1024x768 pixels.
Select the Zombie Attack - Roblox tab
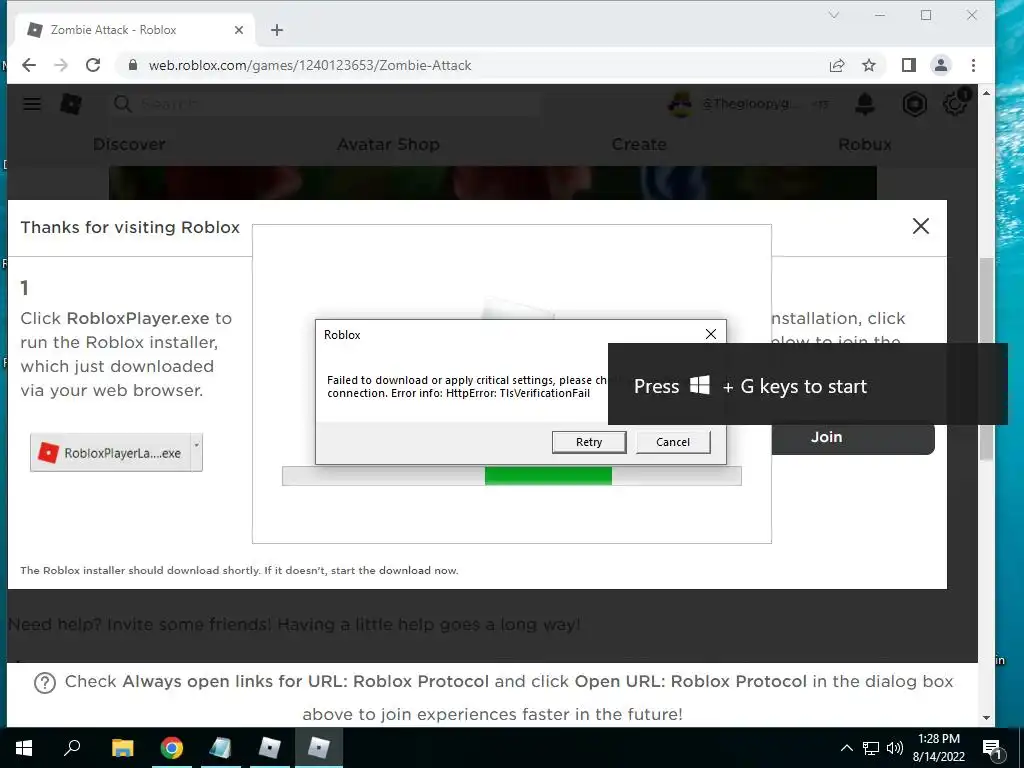coord(134,30)
